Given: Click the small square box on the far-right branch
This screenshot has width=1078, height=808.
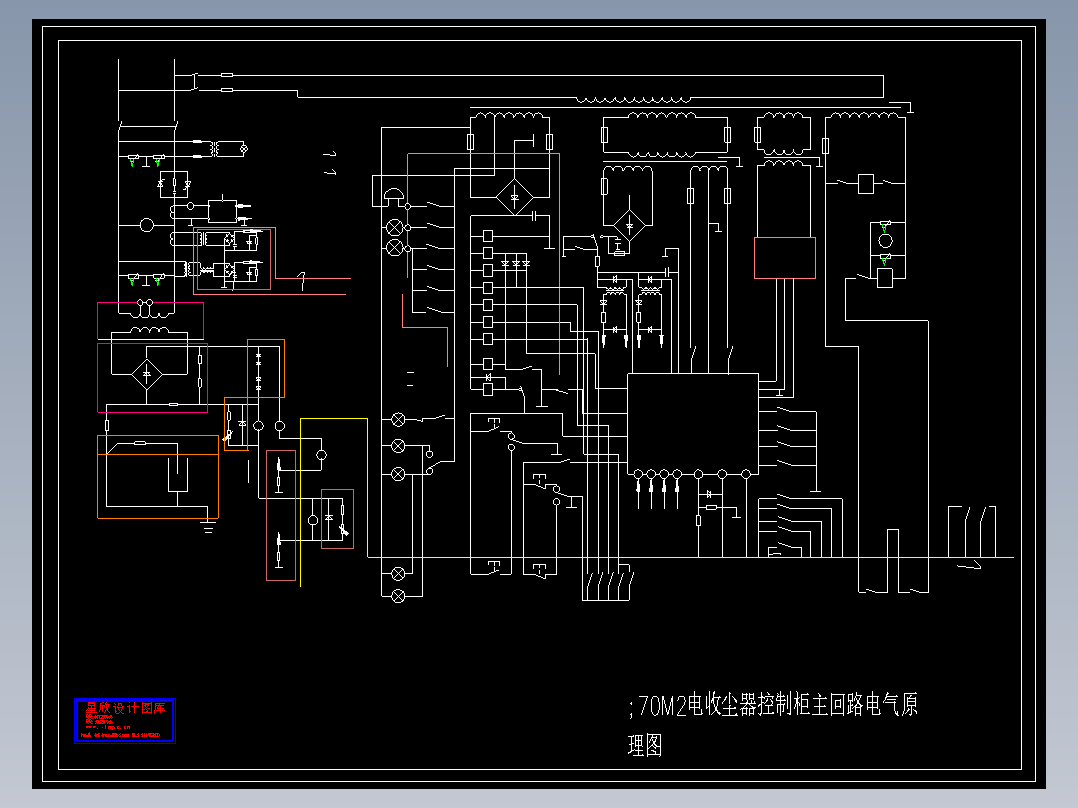Looking at the screenshot, I should [x=866, y=184].
